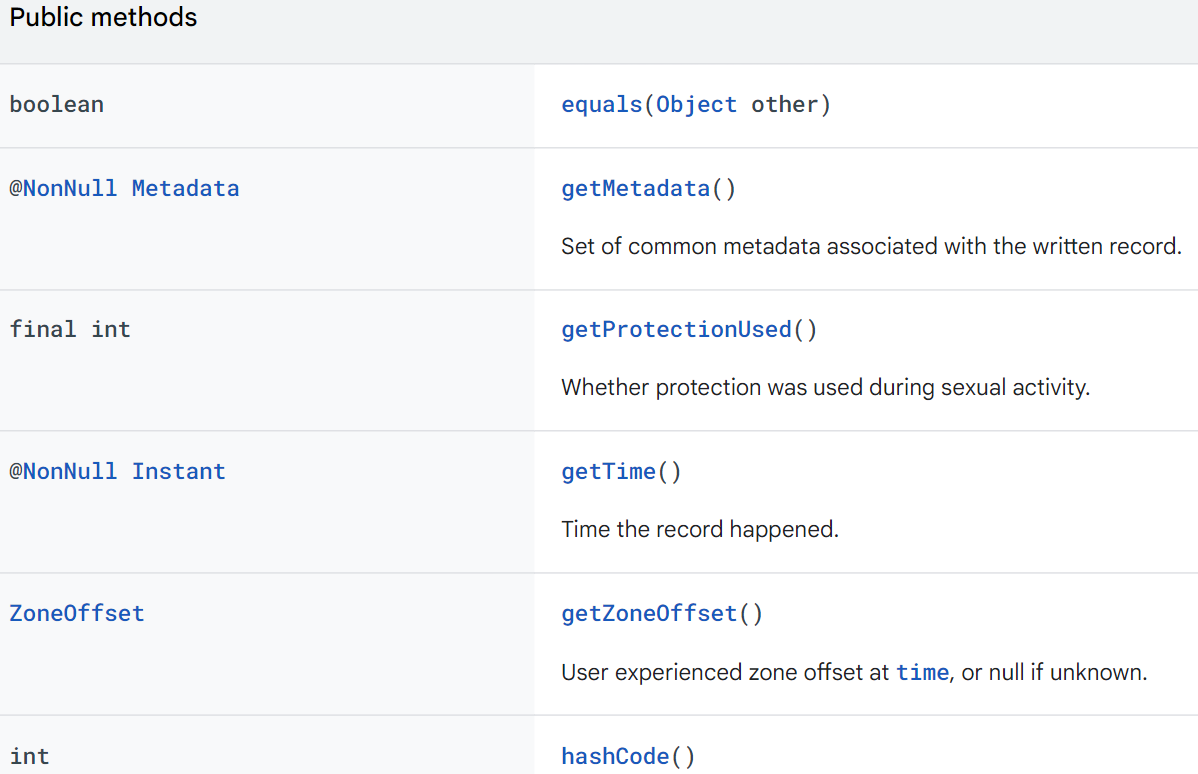Screen dimensions: 1198x774
Task: Go to the getMetadata method details
Action: tap(636, 189)
